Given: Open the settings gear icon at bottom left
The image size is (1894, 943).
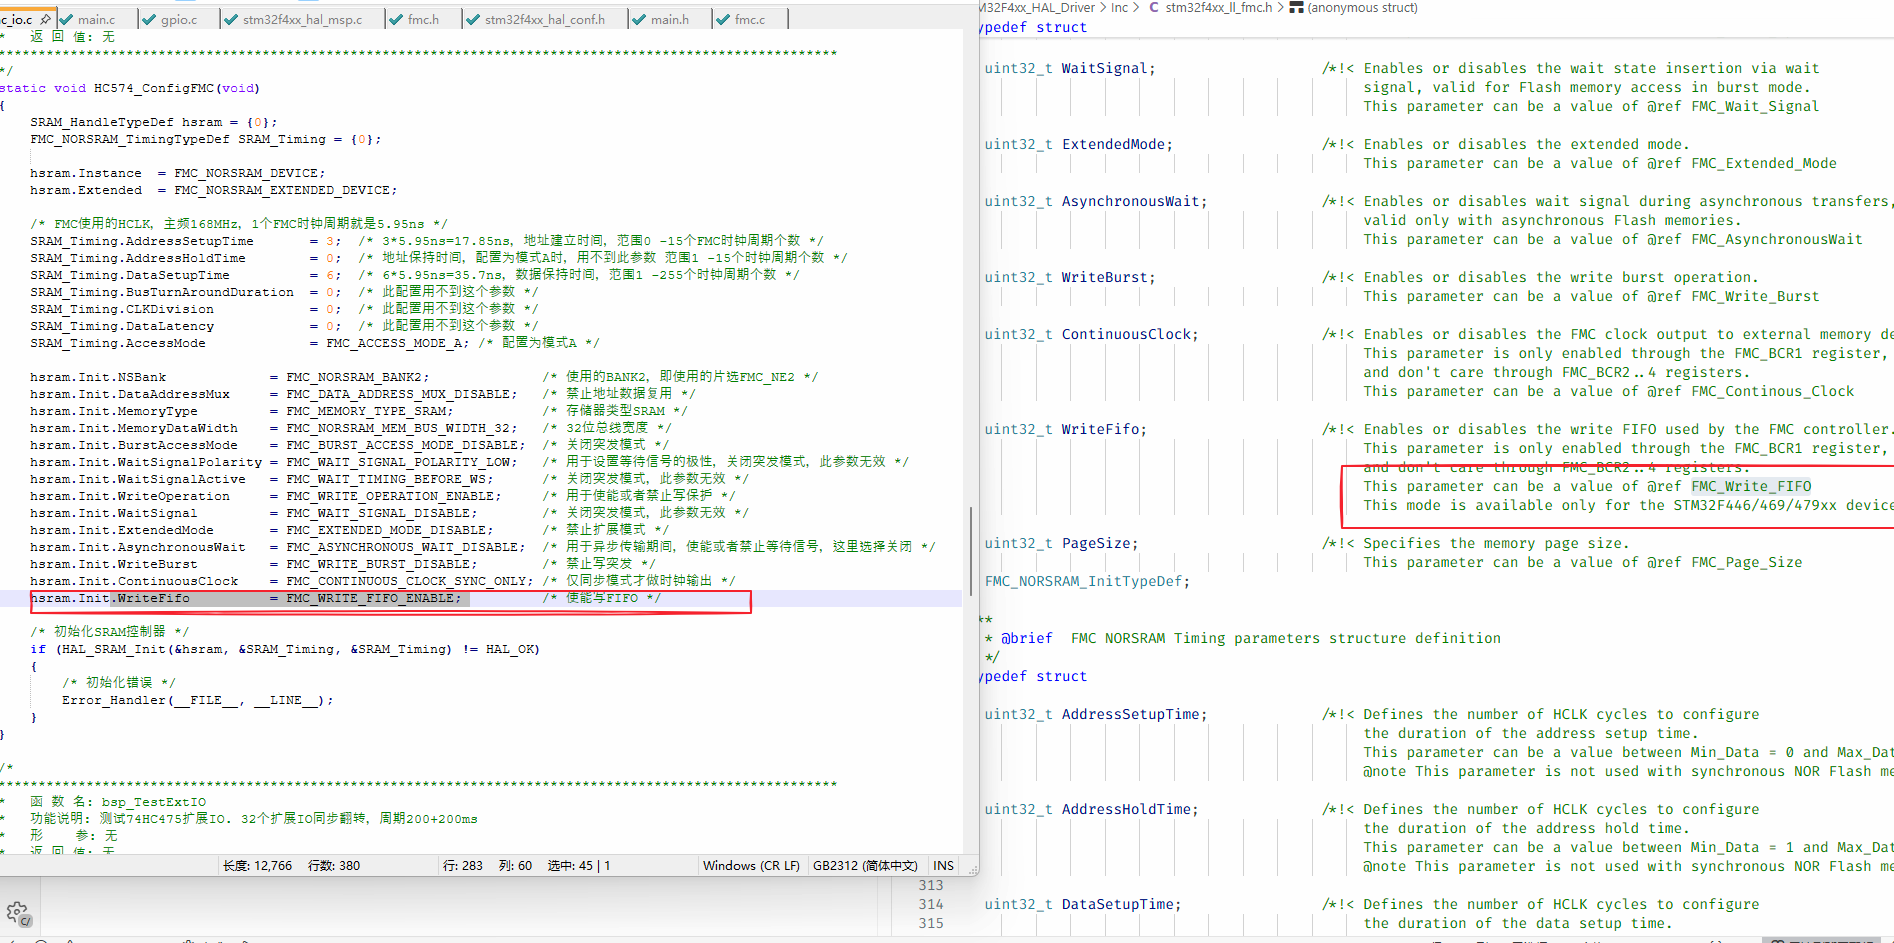Looking at the screenshot, I should (x=17, y=912).
